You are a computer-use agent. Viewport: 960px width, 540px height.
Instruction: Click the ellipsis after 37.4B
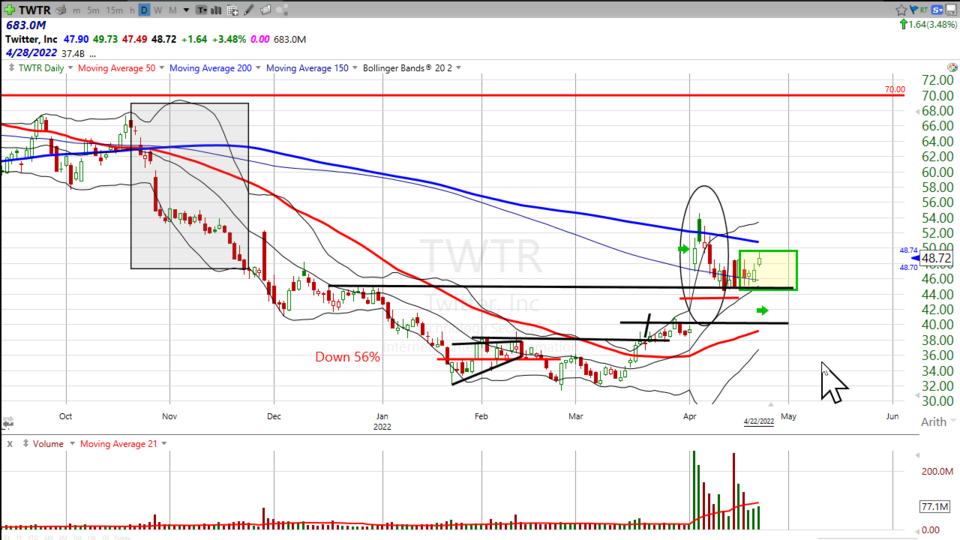click(x=92, y=54)
